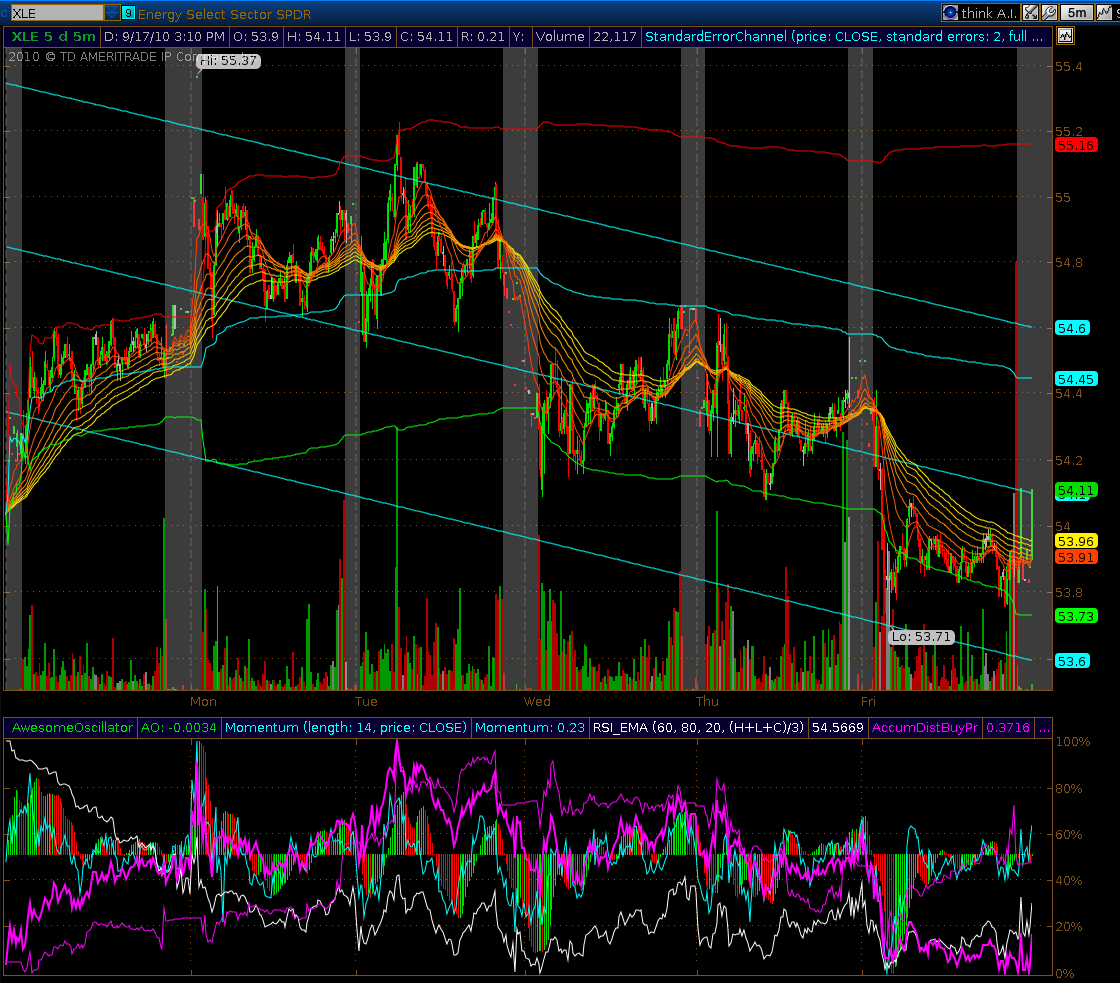The width and height of the screenshot is (1120, 983).
Task: Expand the lower studies ellipsis overflow
Action: tap(1044, 727)
